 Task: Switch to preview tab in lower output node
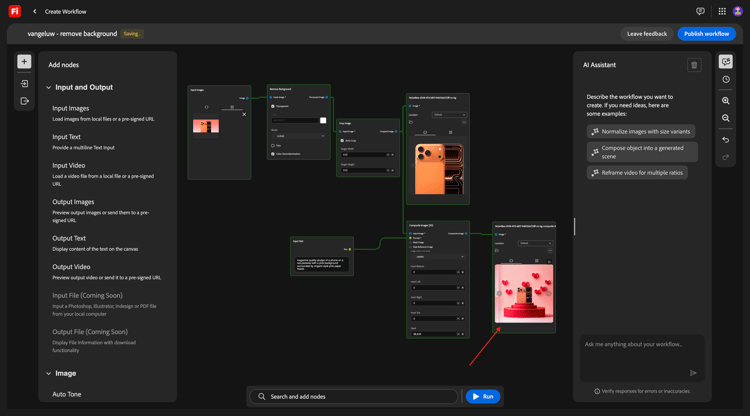(x=511, y=261)
